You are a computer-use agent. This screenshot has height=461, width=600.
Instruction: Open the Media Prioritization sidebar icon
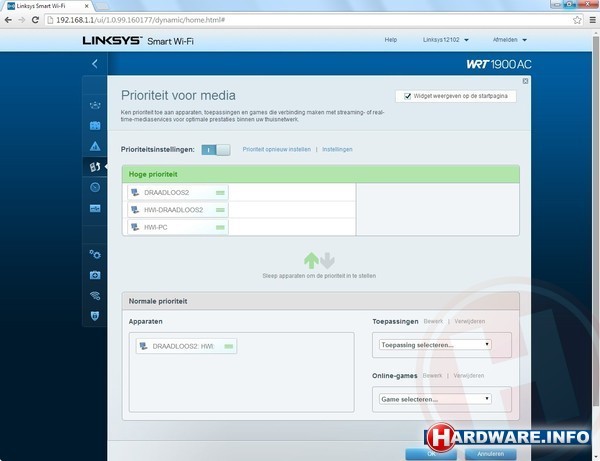[x=95, y=166]
